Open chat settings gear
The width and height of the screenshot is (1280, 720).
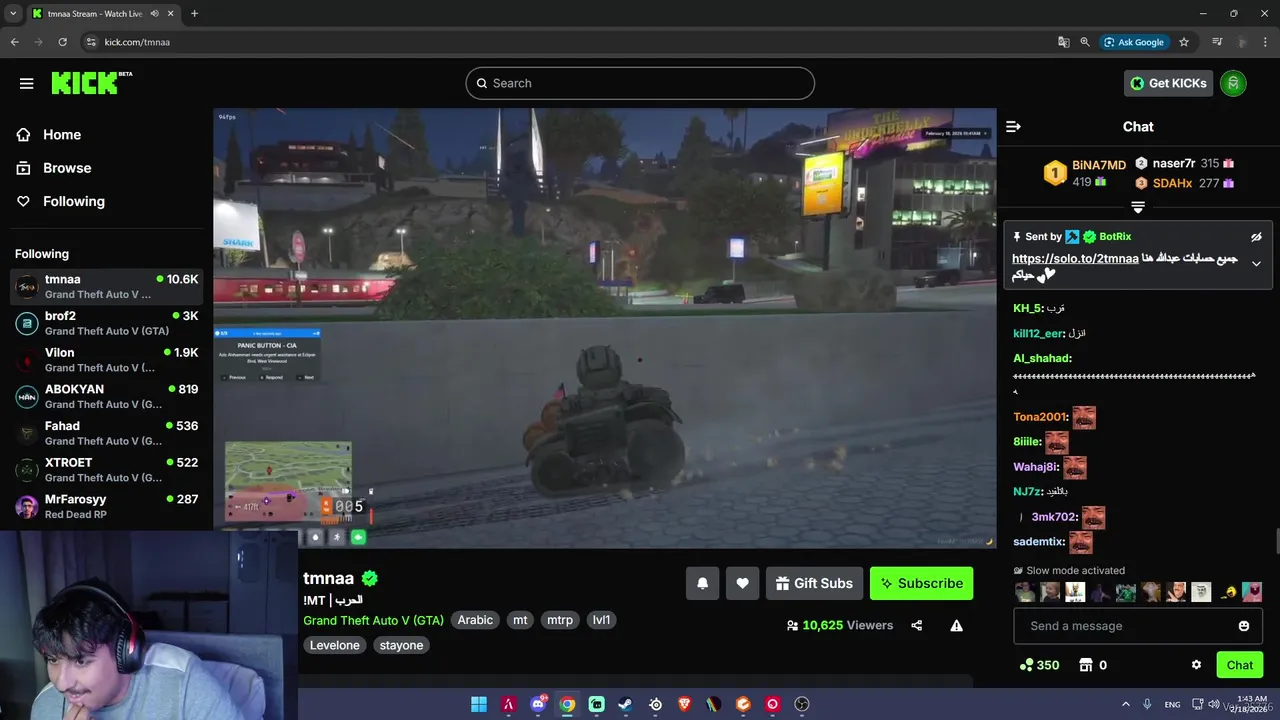coord(1196,665)
